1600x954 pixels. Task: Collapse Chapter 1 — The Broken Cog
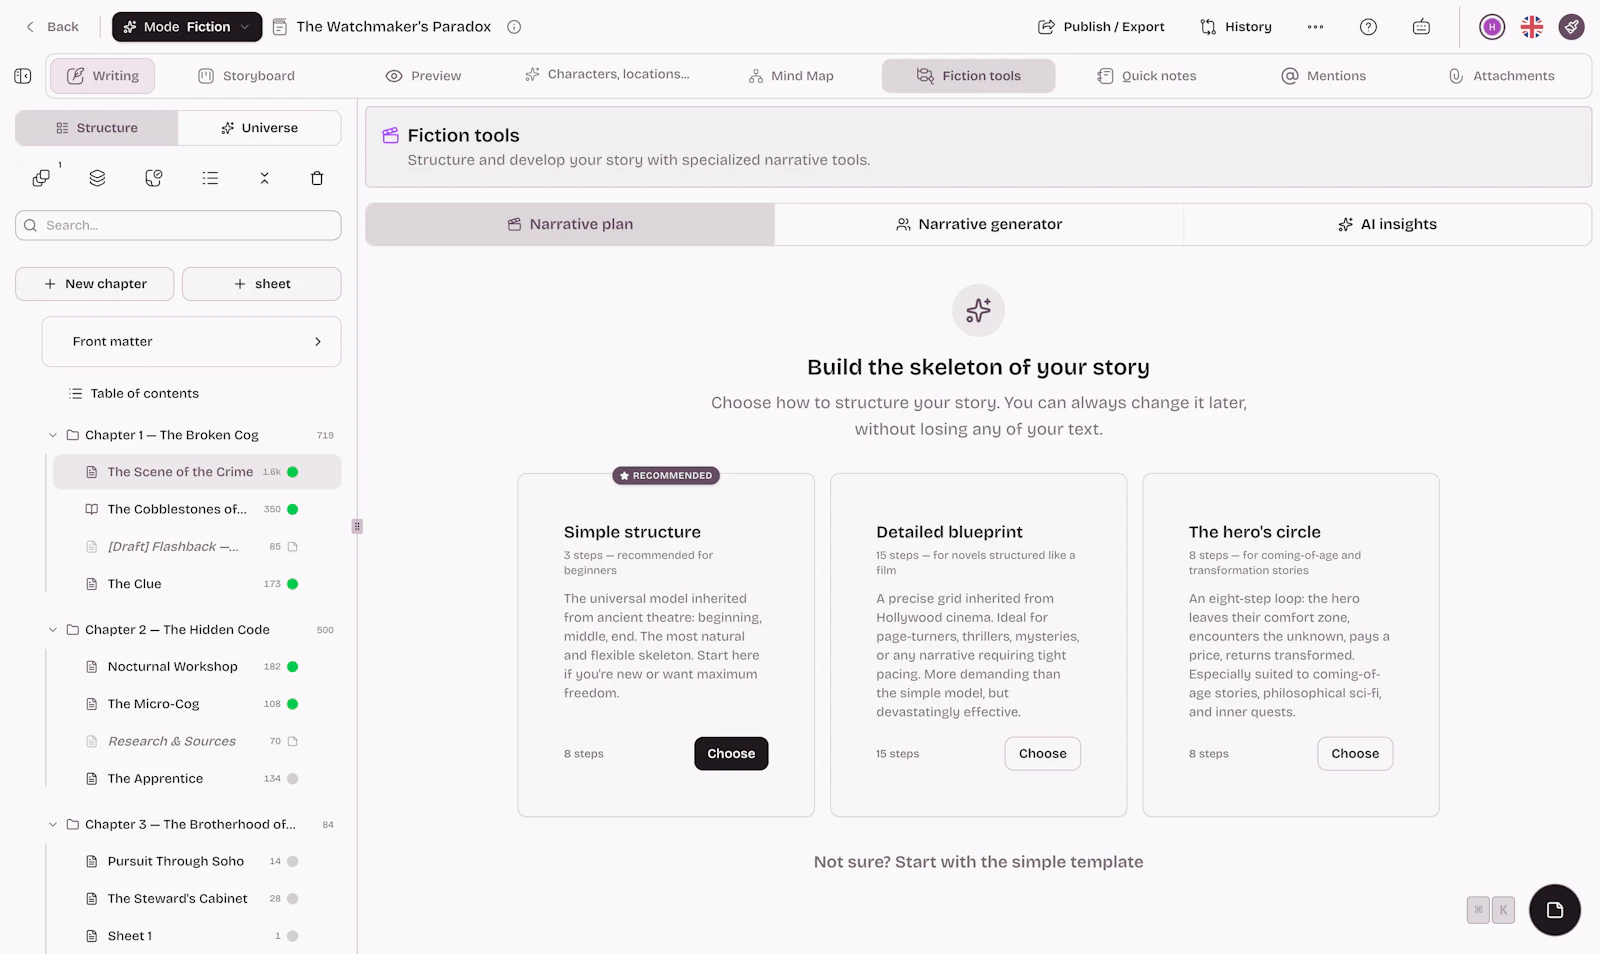(53, 435)
